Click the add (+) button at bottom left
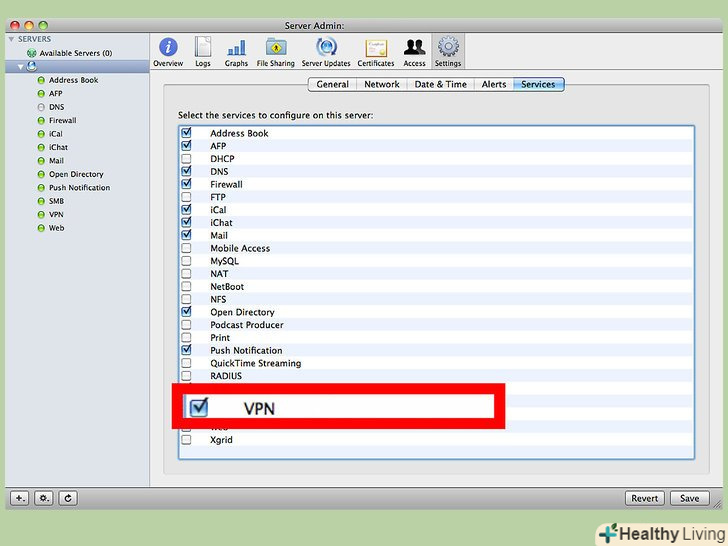The width and height of the screenshot is (728, 546). click(x=20, y=498)
